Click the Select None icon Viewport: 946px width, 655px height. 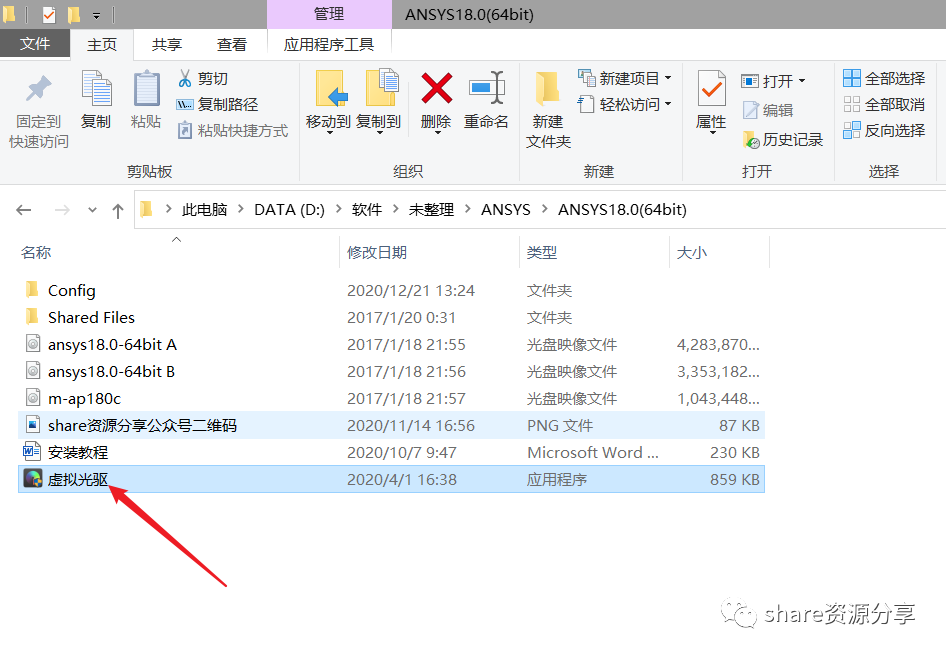[x=852, y=104]
